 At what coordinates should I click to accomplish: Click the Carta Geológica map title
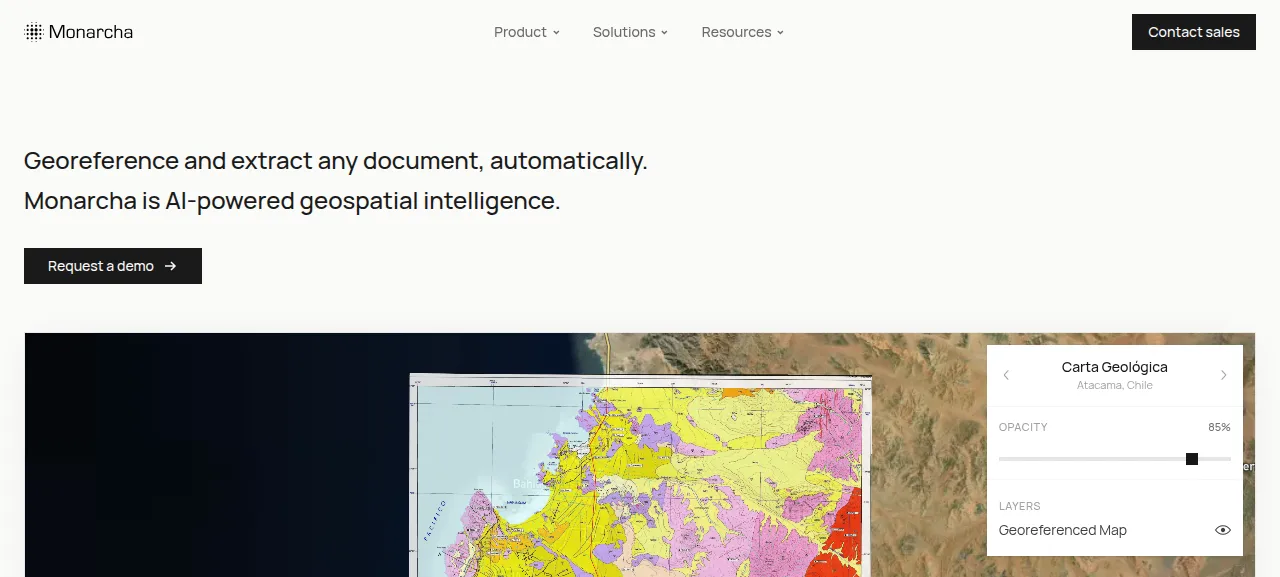click(x=1114, y=367)
